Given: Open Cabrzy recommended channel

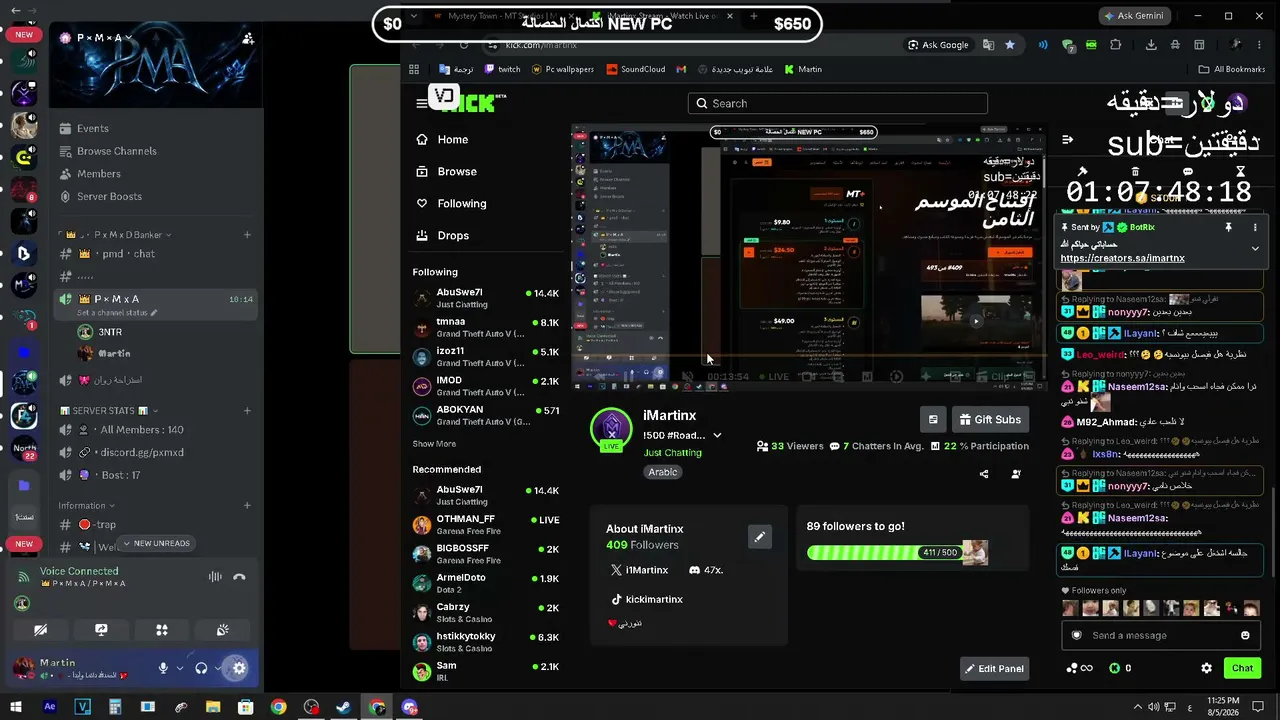Looking at the screenshot, I should pyautogui.click(x=486, y=612).
